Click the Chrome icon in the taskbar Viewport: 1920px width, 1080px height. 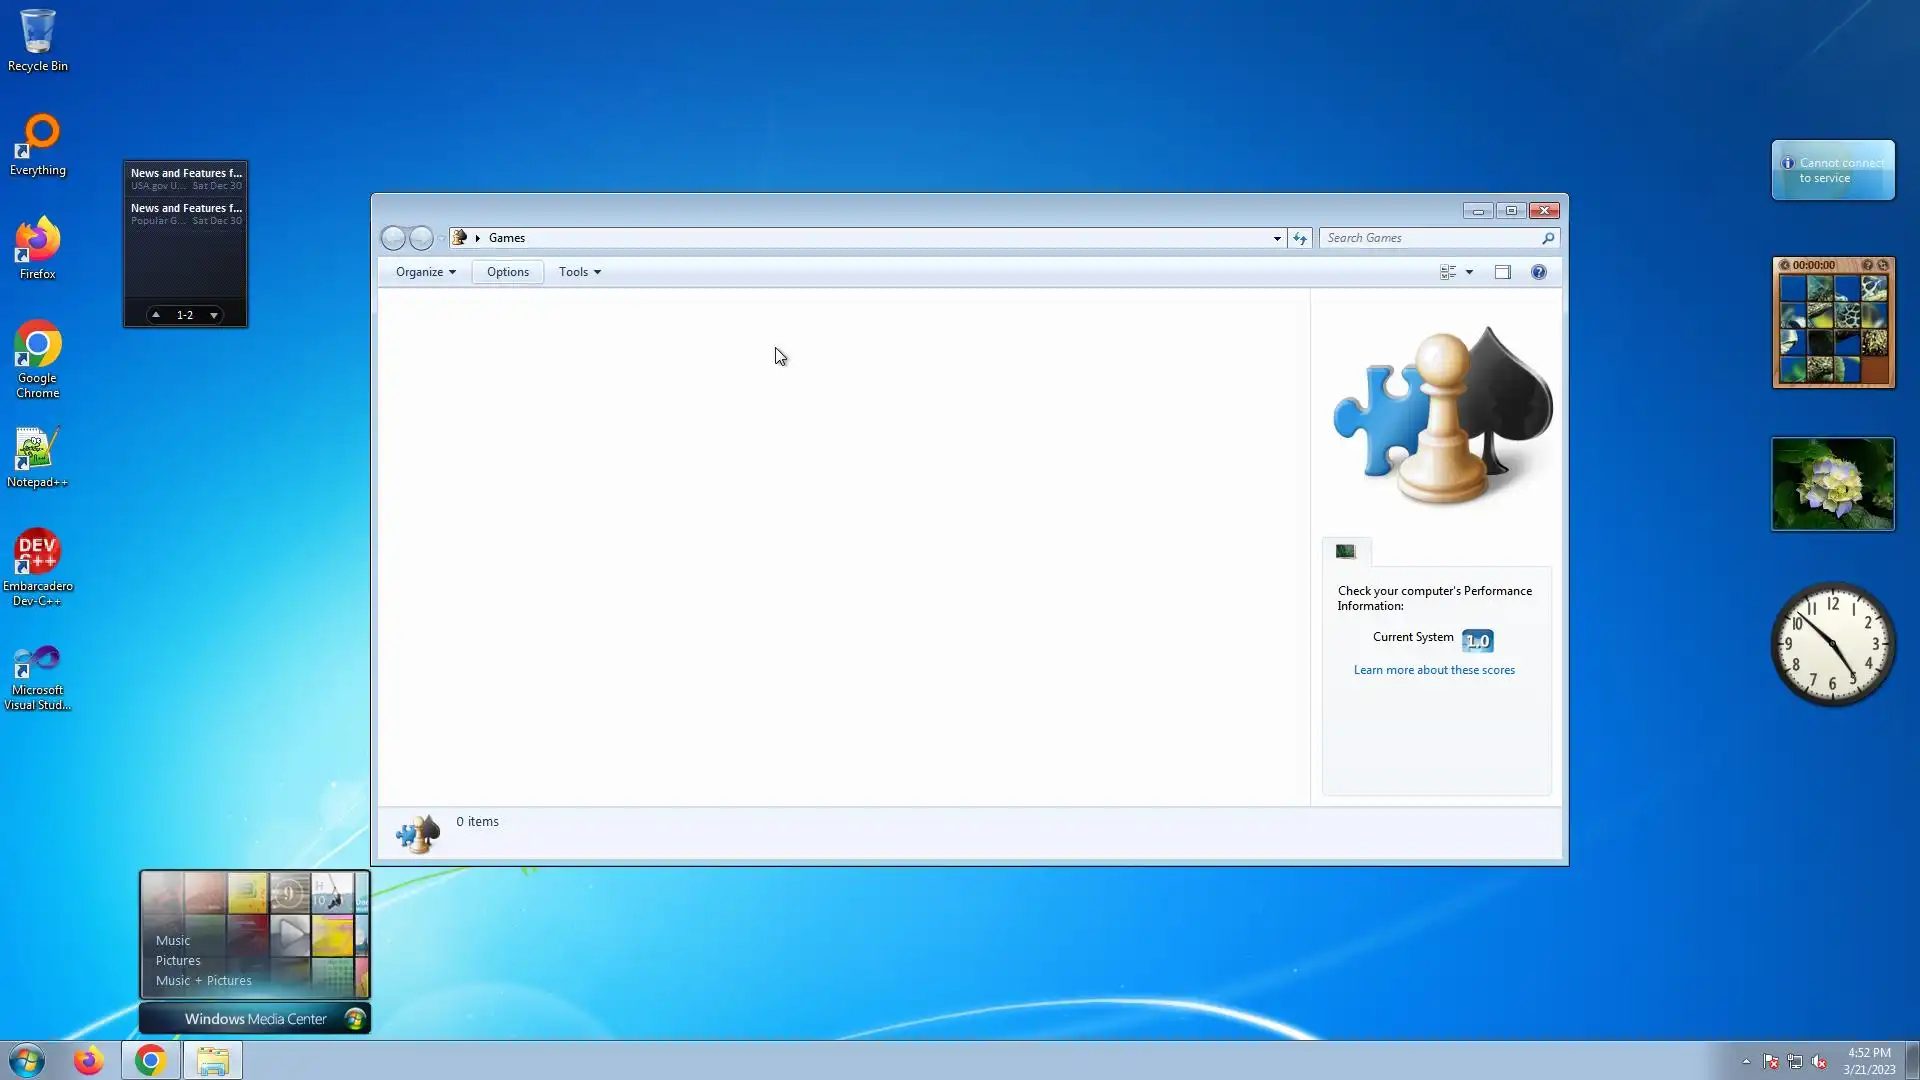coord(151,1060)
